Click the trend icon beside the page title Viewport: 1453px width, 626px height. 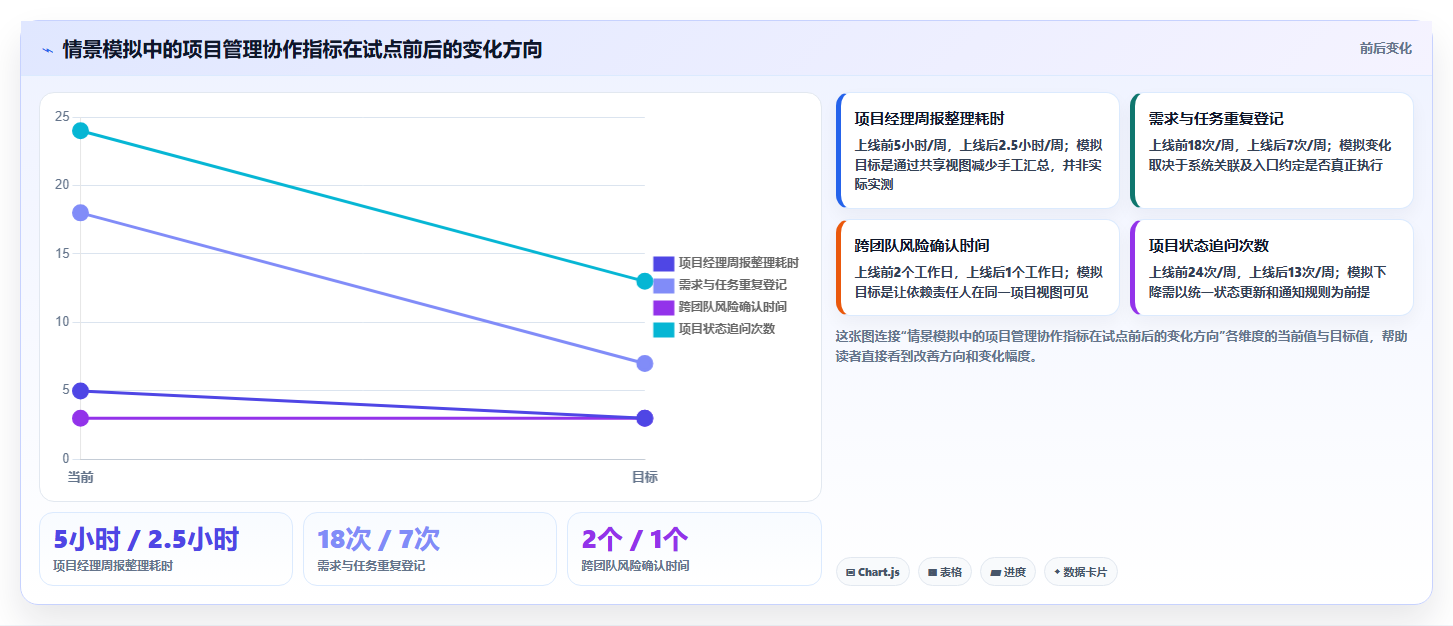47,49
